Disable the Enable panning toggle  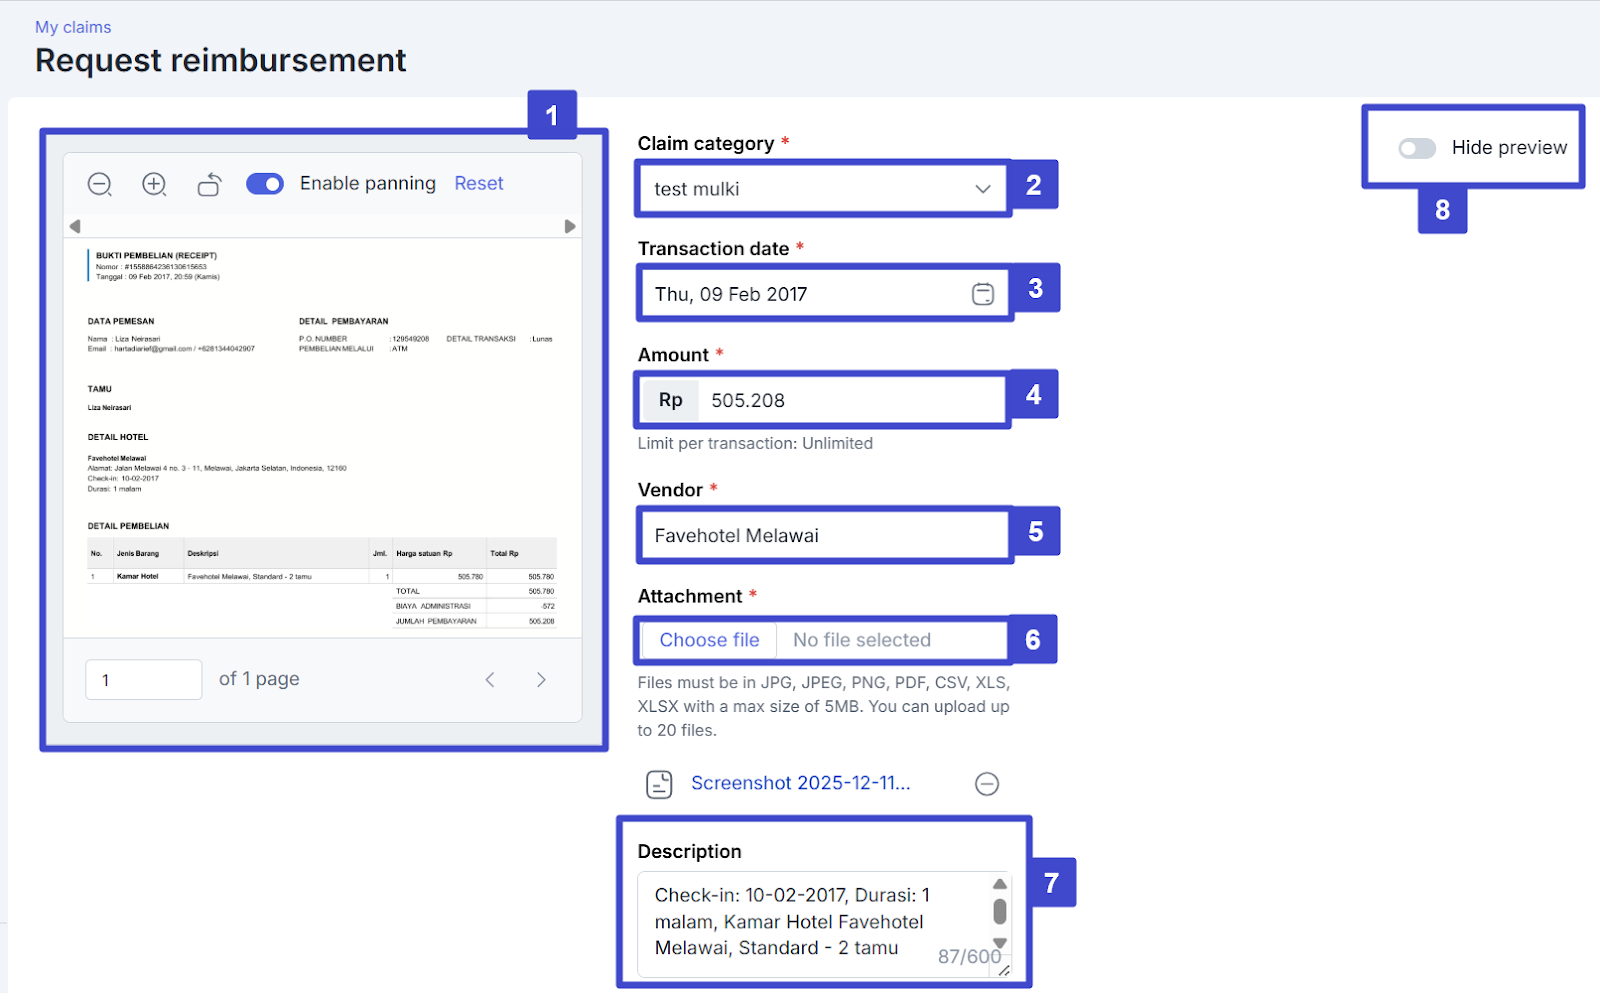[x=265, y=184]
